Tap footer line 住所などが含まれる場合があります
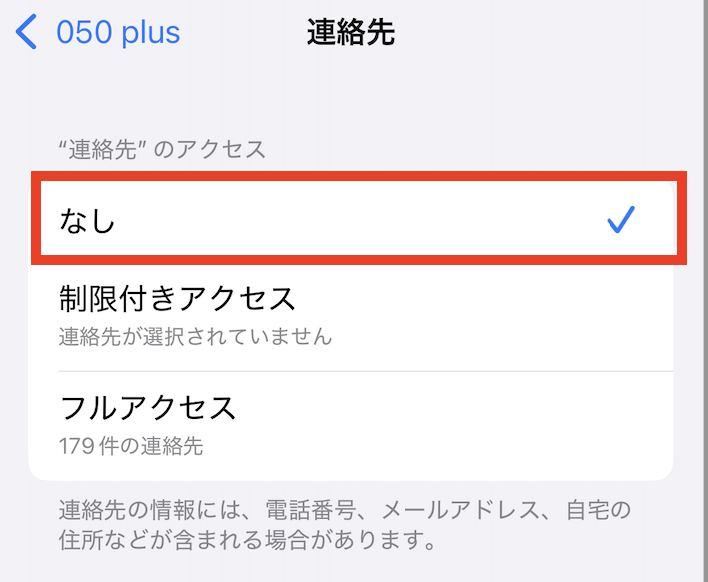This screenshot has width=708, height=582. (x=247, y=540)
